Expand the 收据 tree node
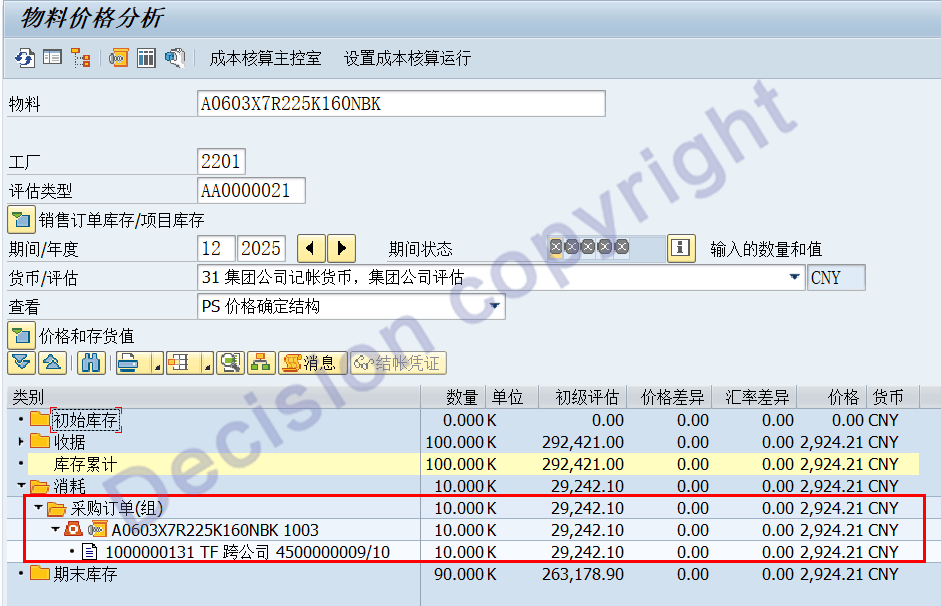 click(21, 442)
